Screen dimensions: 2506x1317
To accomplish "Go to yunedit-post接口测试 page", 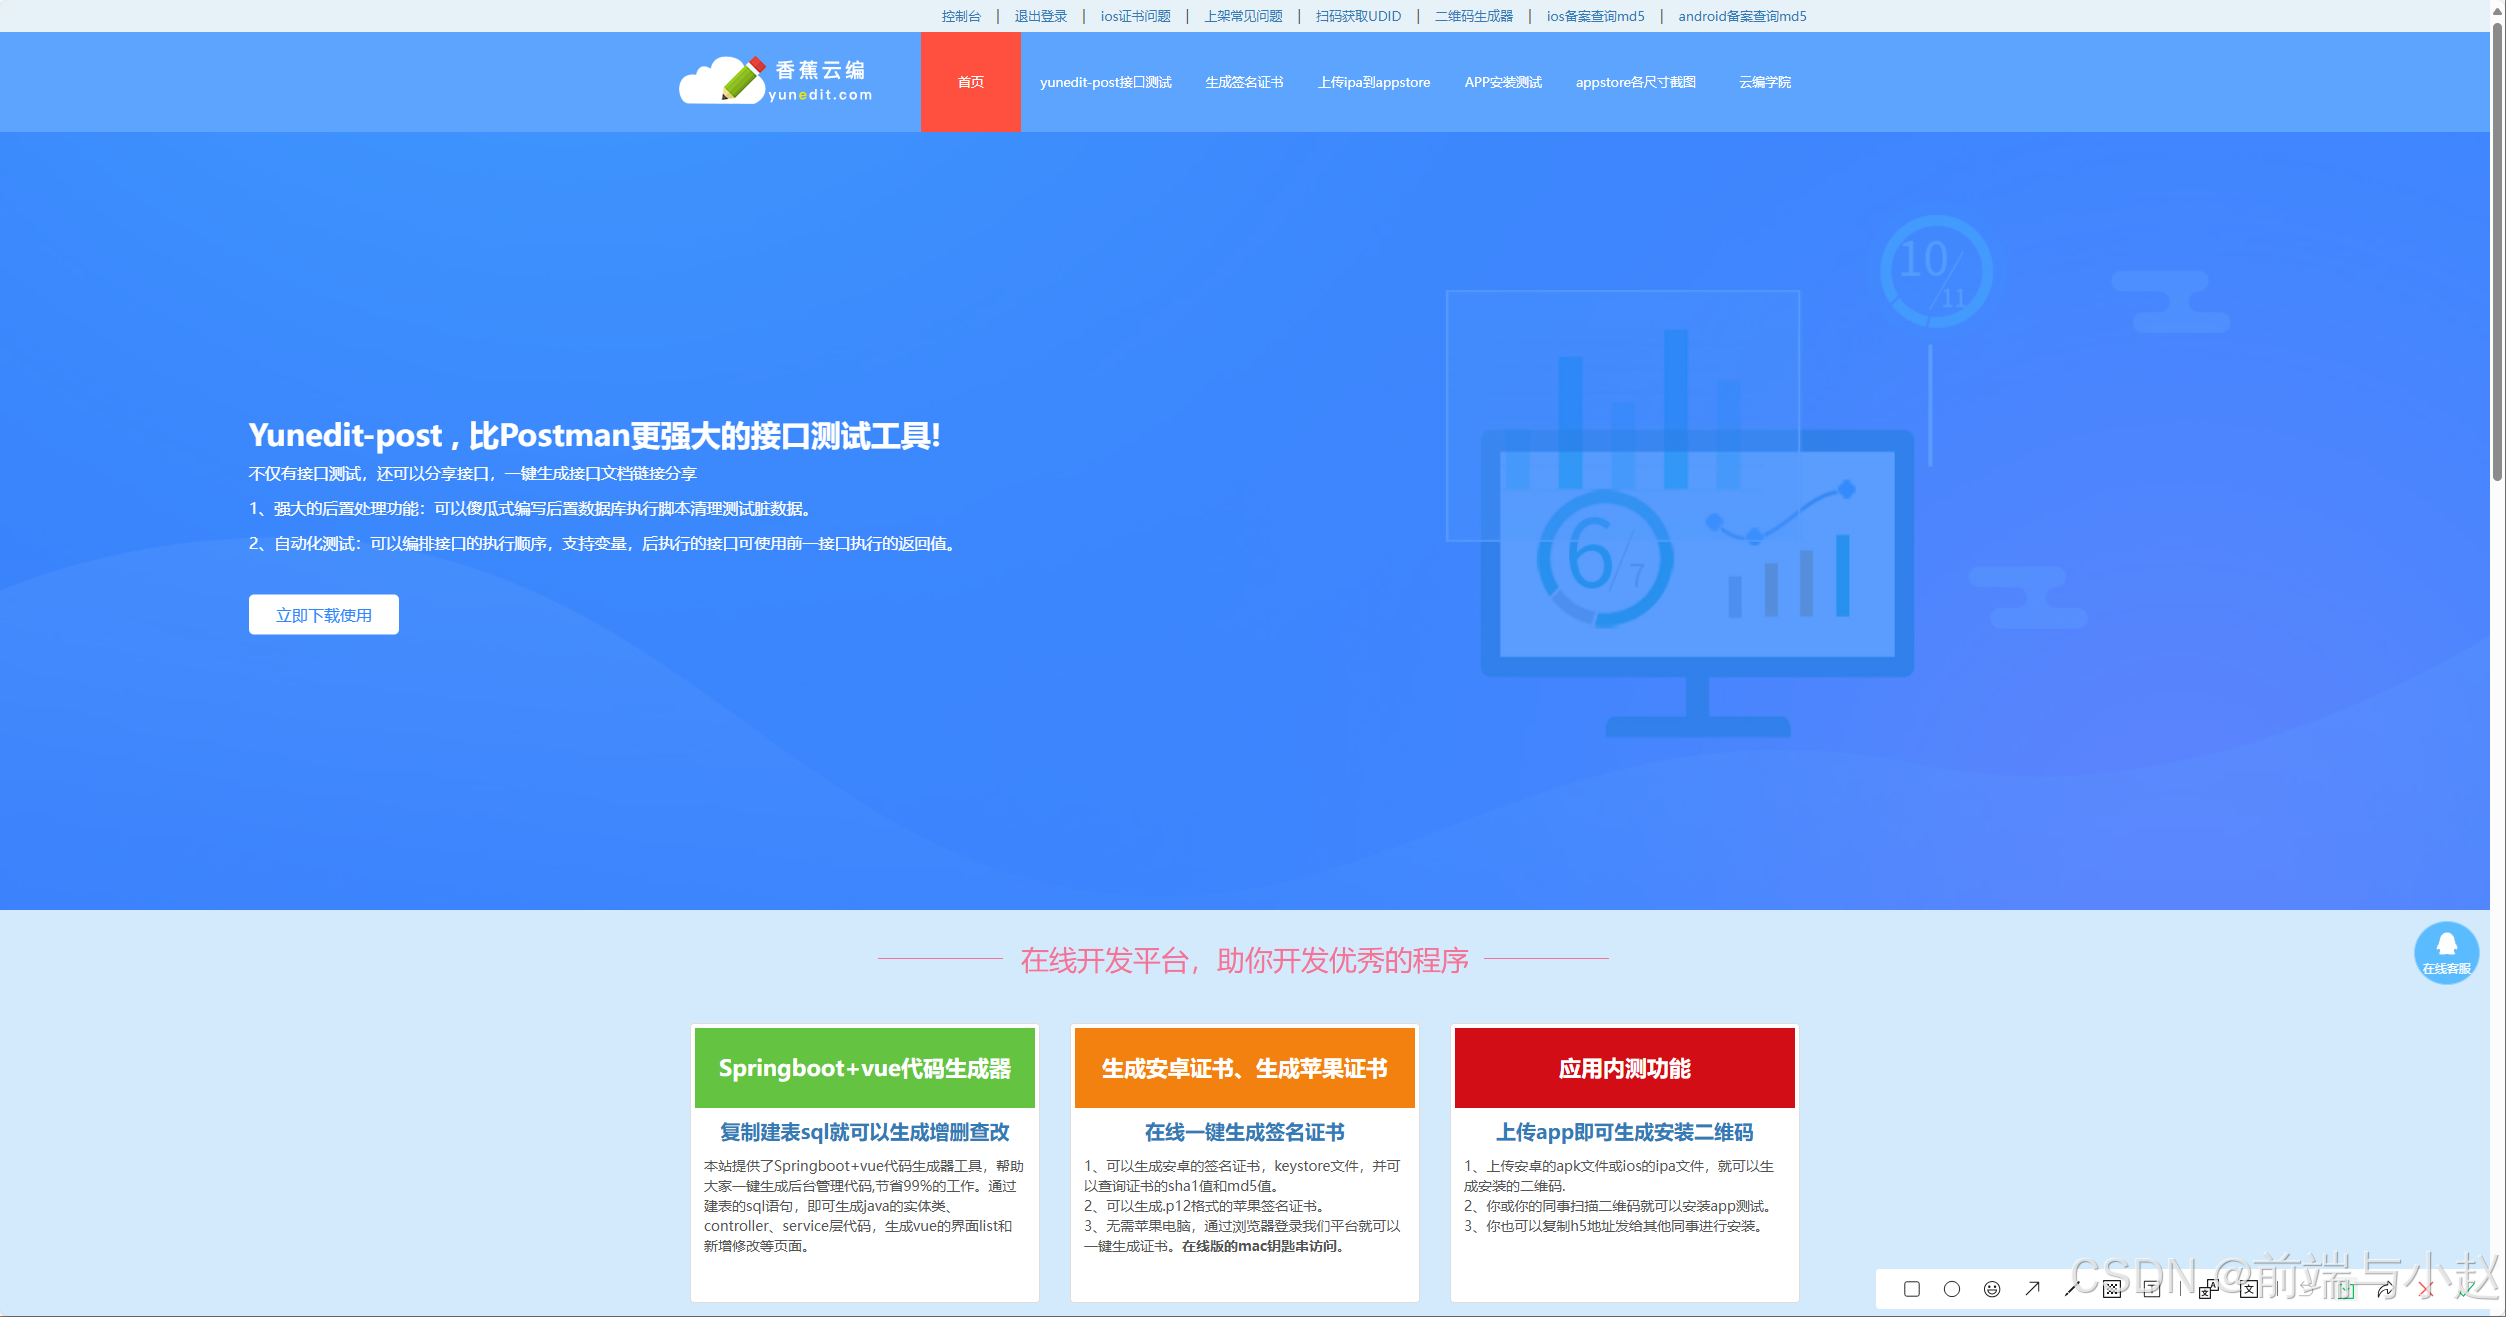I will (x=1105, y=82).
